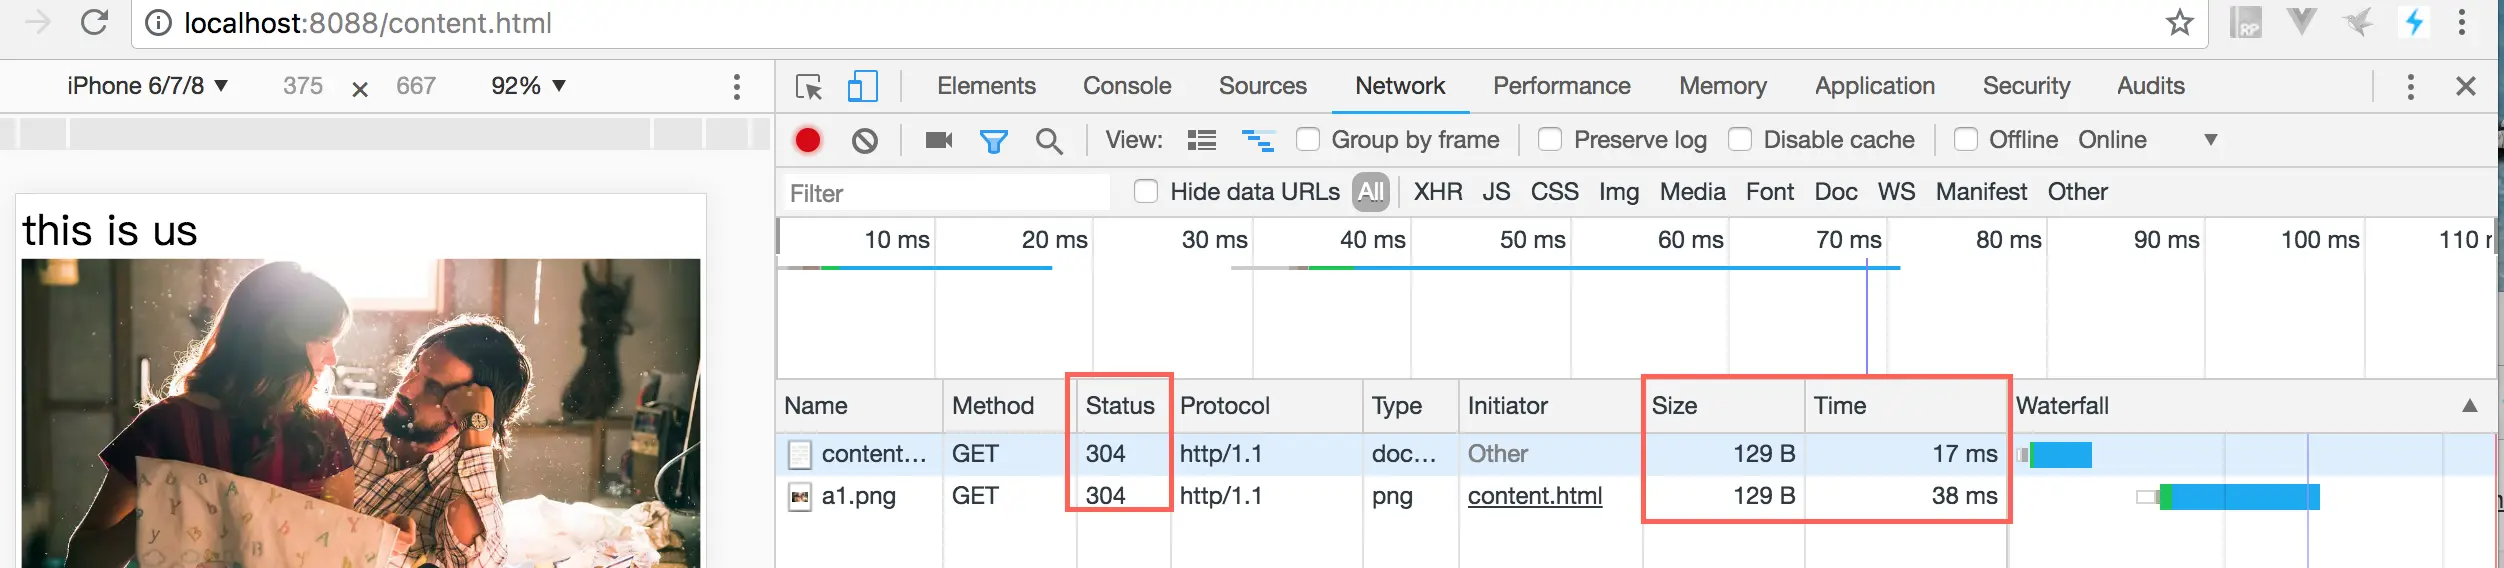Screen dimensions: 2504x568
Task: Switch to the Console tab
Action: tap(1127, 86)
